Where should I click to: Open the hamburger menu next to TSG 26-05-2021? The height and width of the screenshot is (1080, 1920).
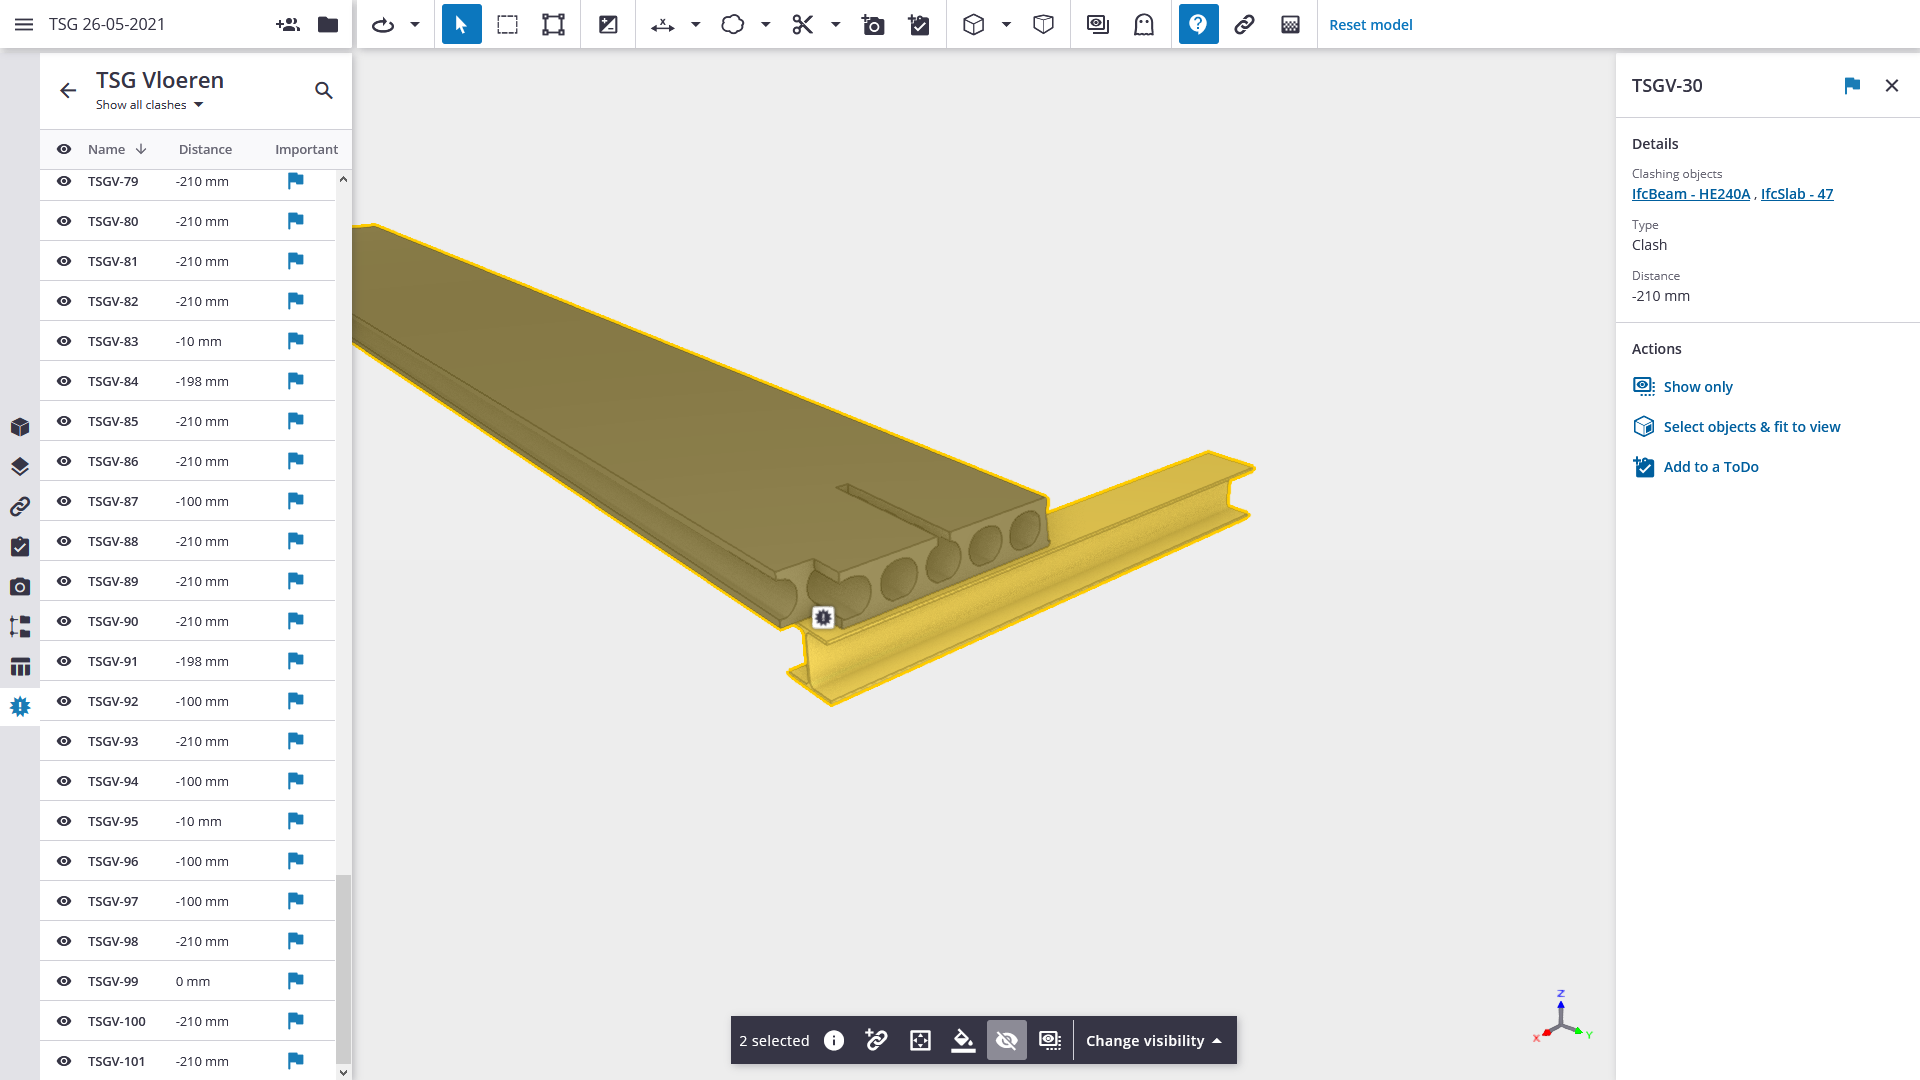(x=23, y=24)
